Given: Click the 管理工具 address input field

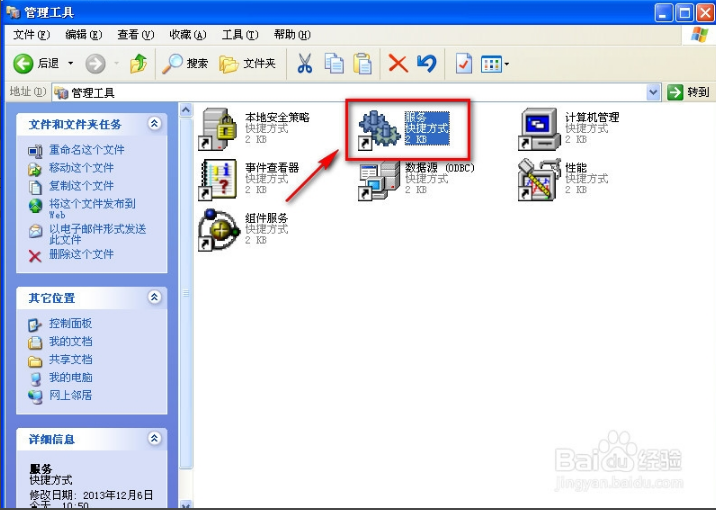Looking at the screenshot, I should 350,92.
